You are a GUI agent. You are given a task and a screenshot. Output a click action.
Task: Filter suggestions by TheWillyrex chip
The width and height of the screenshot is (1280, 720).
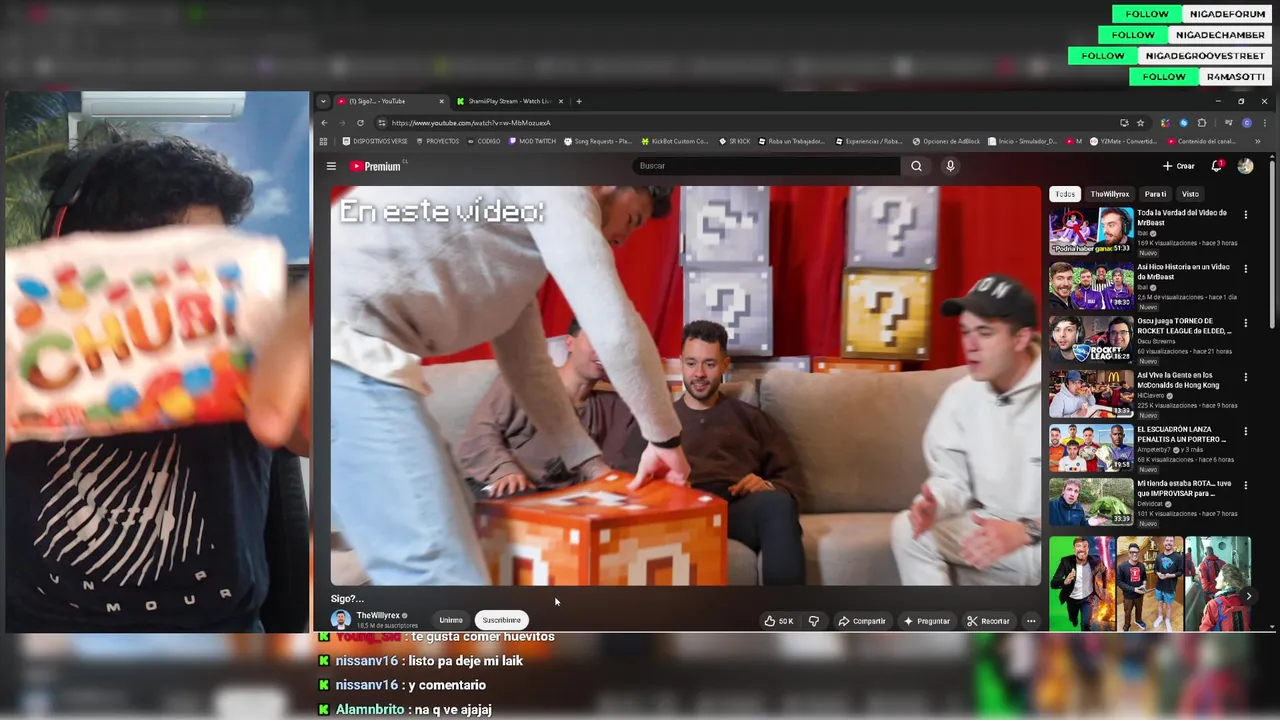(x=1109, y=194)
